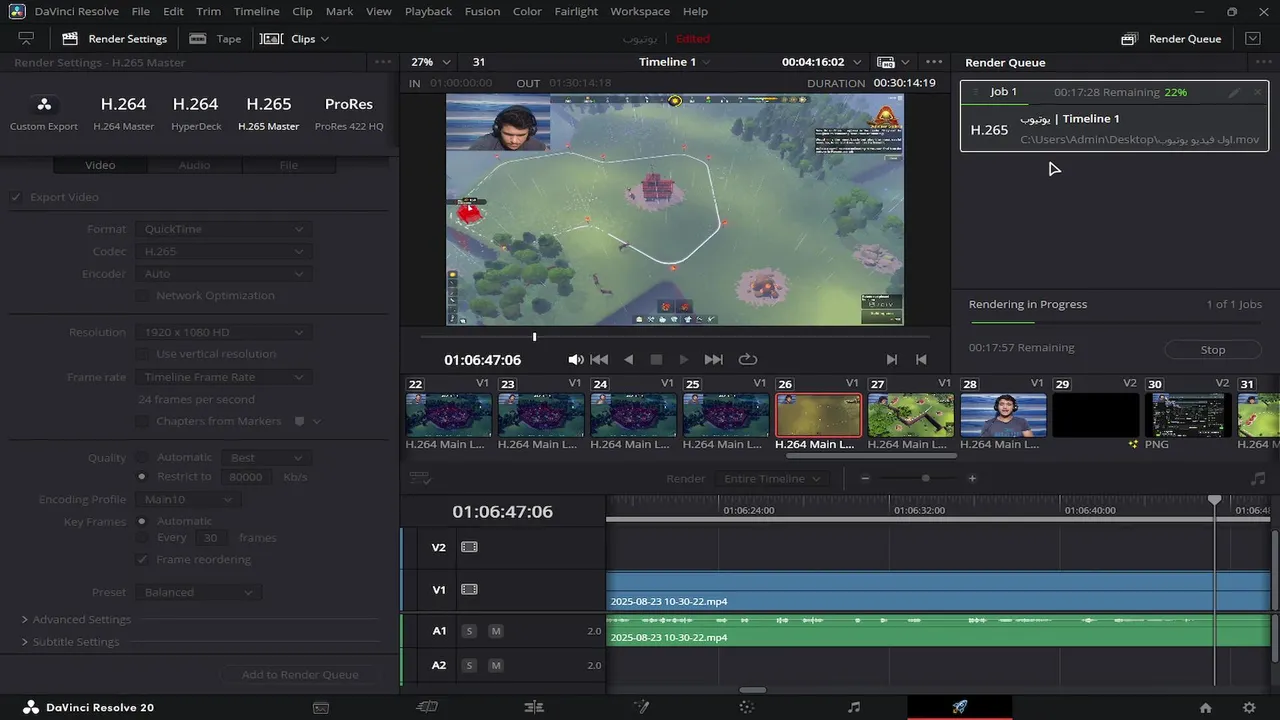1280x720 pixels.
Task: Play reverse in the viewer
Action: click(628, 360)
